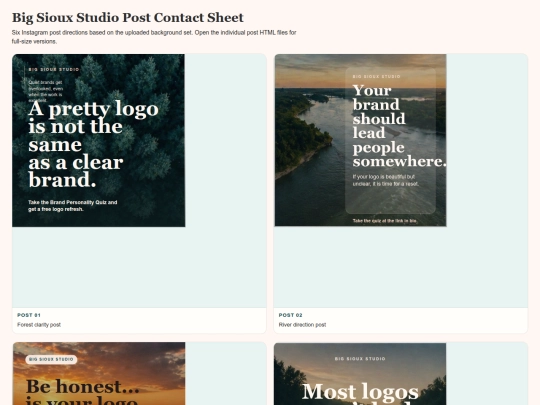Click the 'BIG SIOUX STUDIO' pill badge on the sunset post
The width and height of the screenshot is (540, 405).
(51, 359)
